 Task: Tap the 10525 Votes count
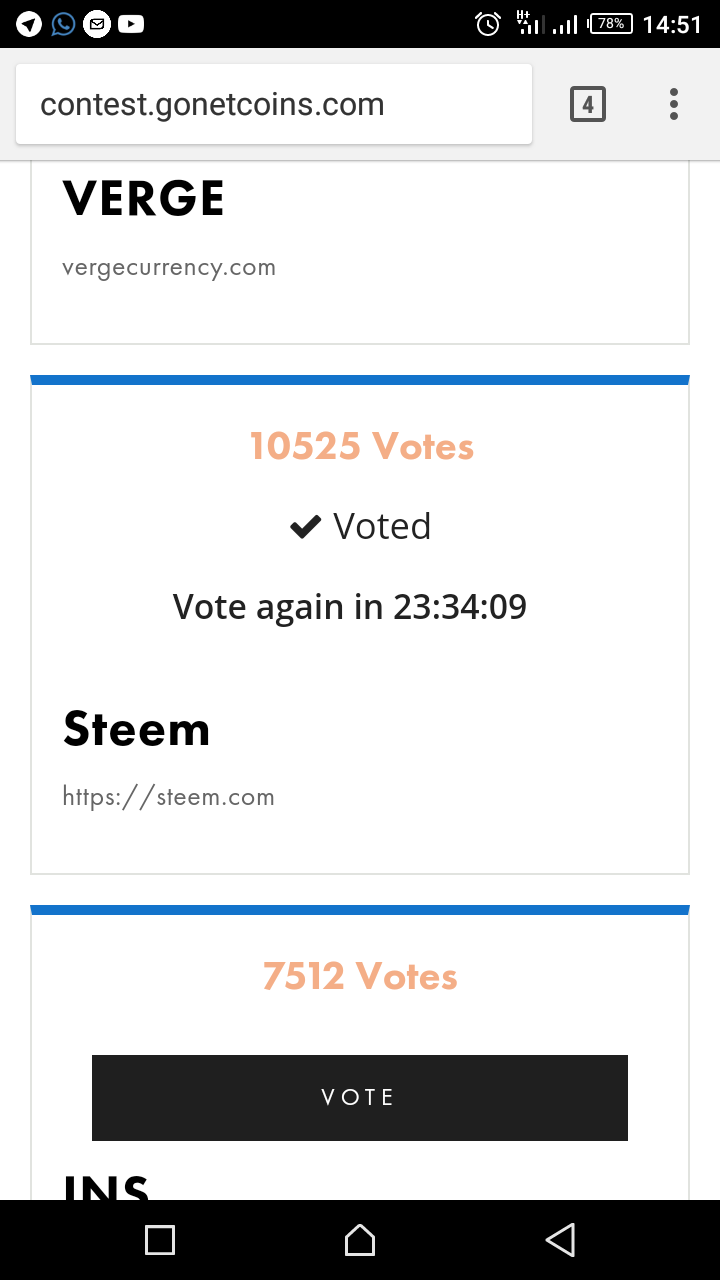361,447
